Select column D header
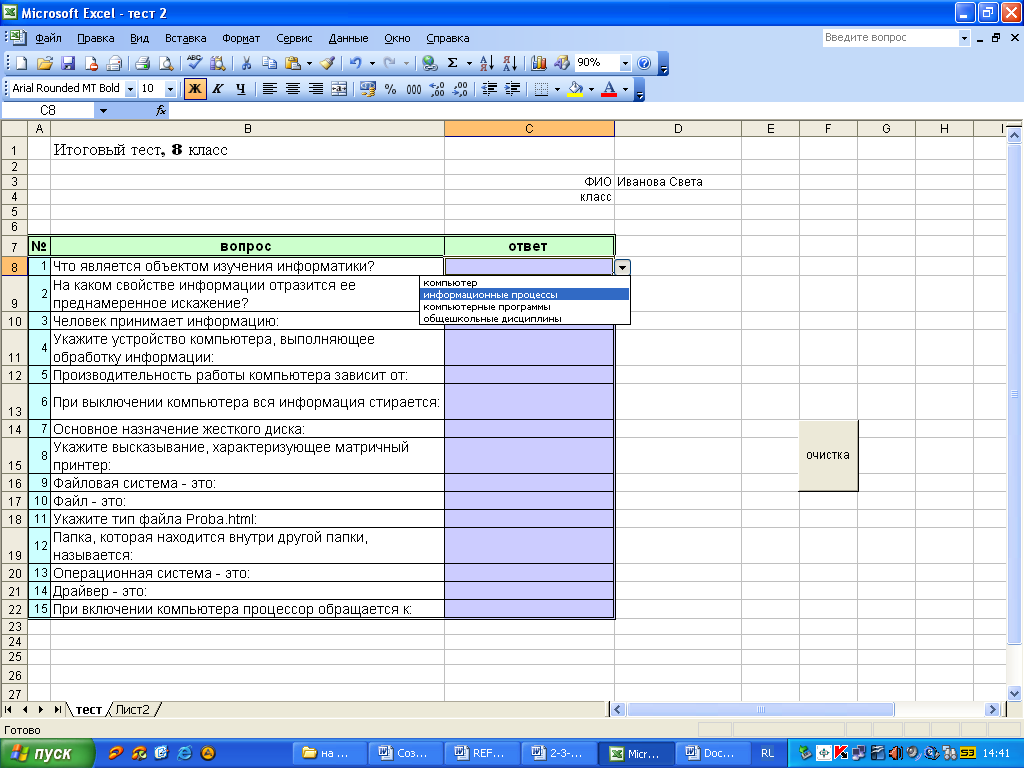 tap(678, 129)
